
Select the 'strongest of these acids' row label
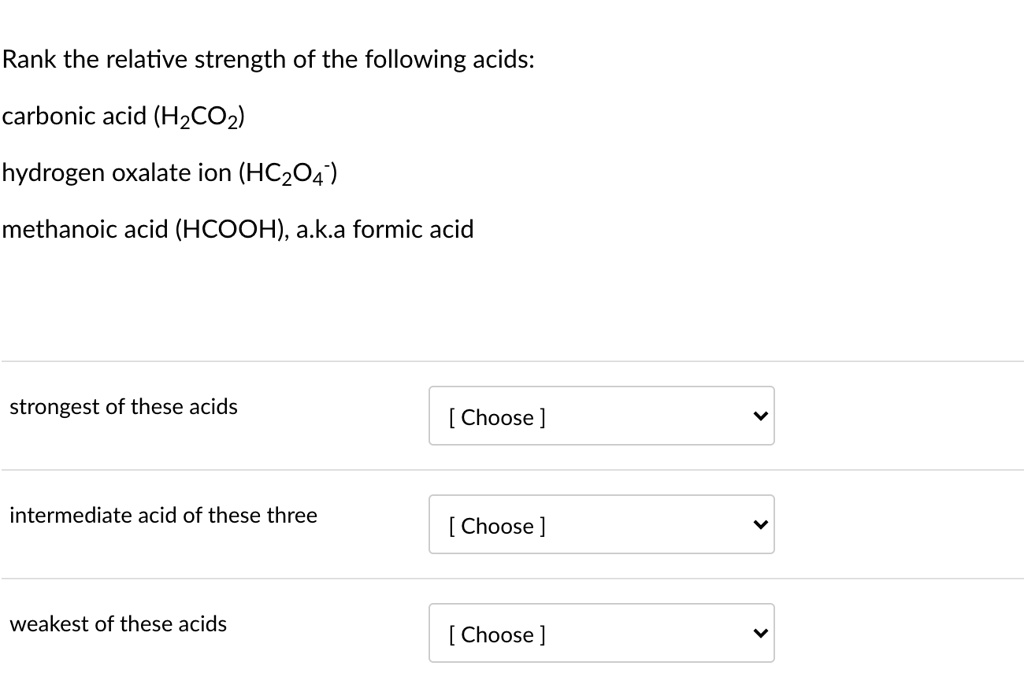(x=124, y=406)
